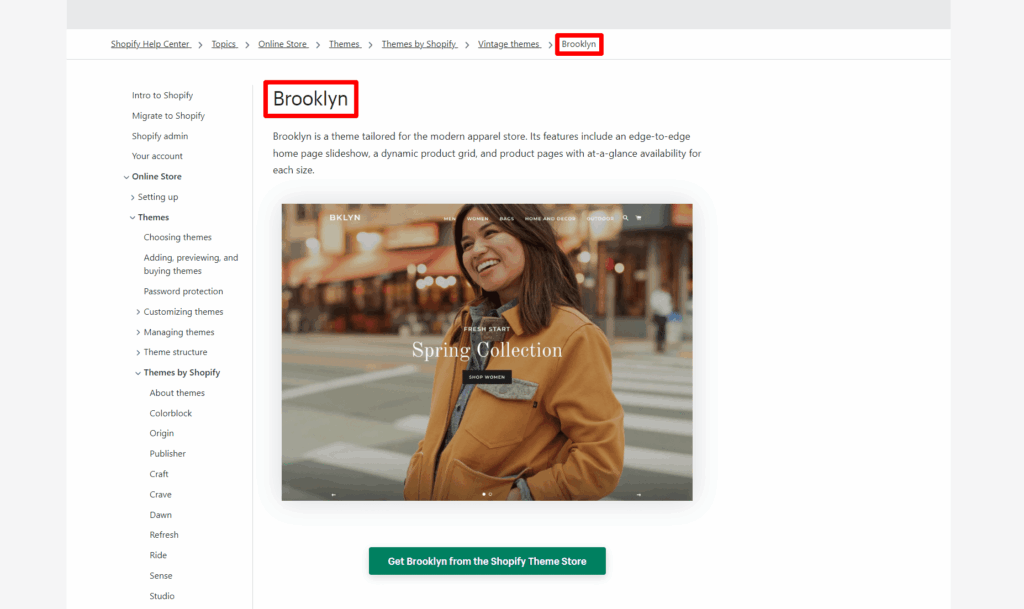Screen dimensions: 1024x609
Task: Open the Ride theme page
Action: 158,555
